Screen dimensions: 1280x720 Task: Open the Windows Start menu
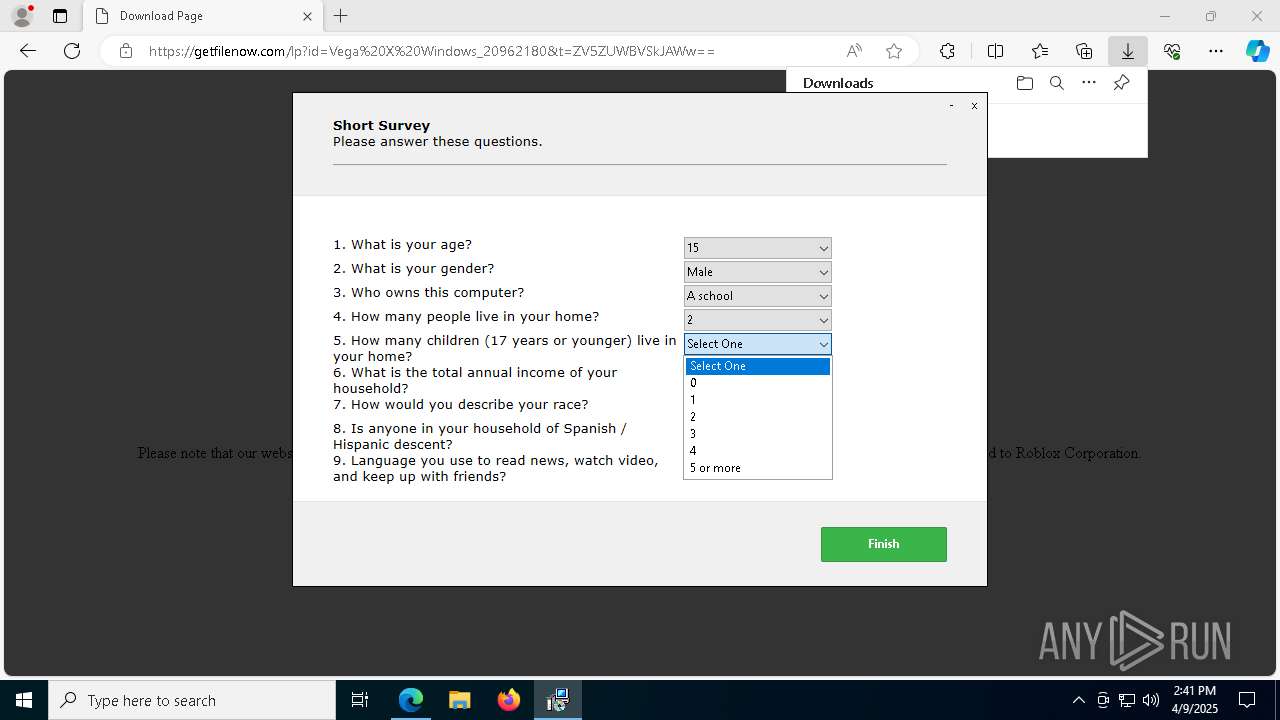pyautogui.click(x=24, y=700)
